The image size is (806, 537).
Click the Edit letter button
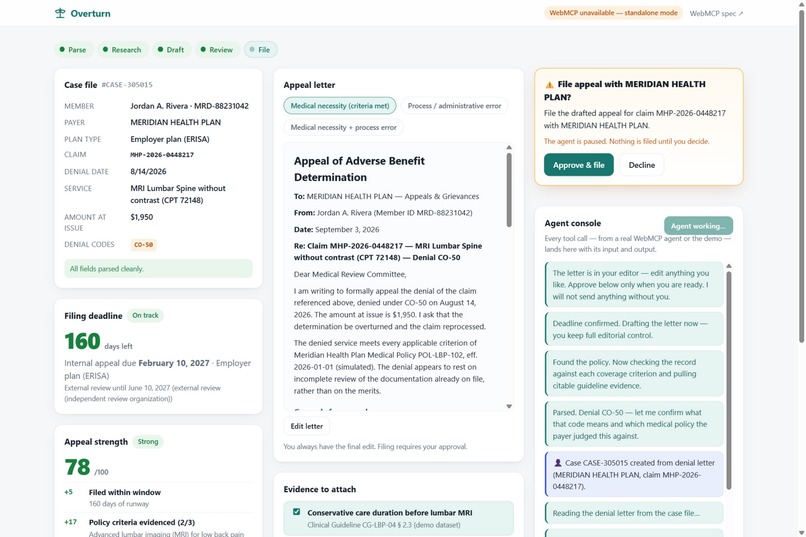coord(307,426)
